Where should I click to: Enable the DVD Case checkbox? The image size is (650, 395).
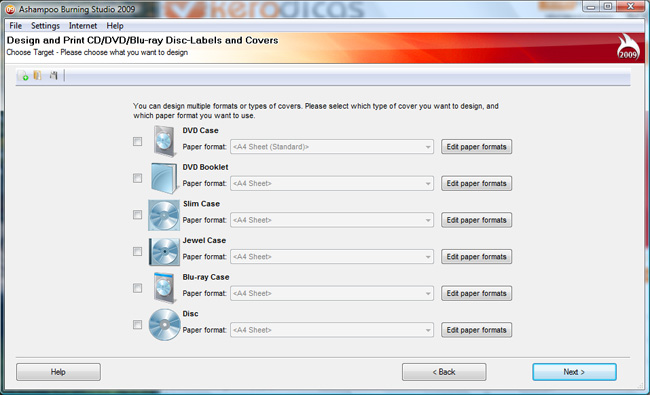[x=137, y=141]
